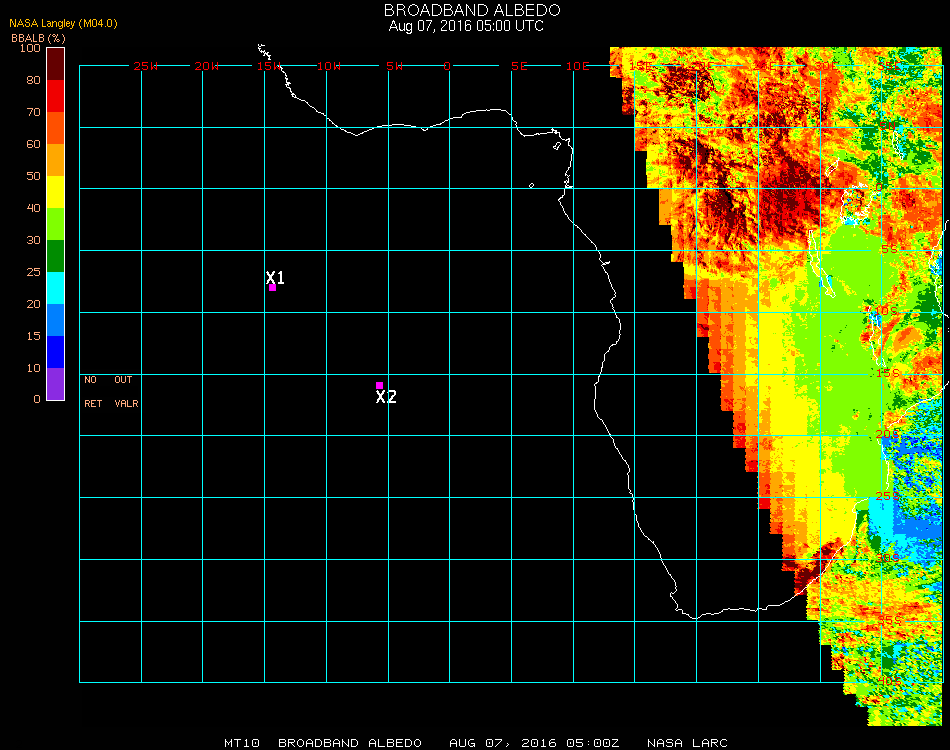The height and width of the screenshot is (750, 950).
Task: Click the '15S' latitude label
Action: tap(888, 373)
